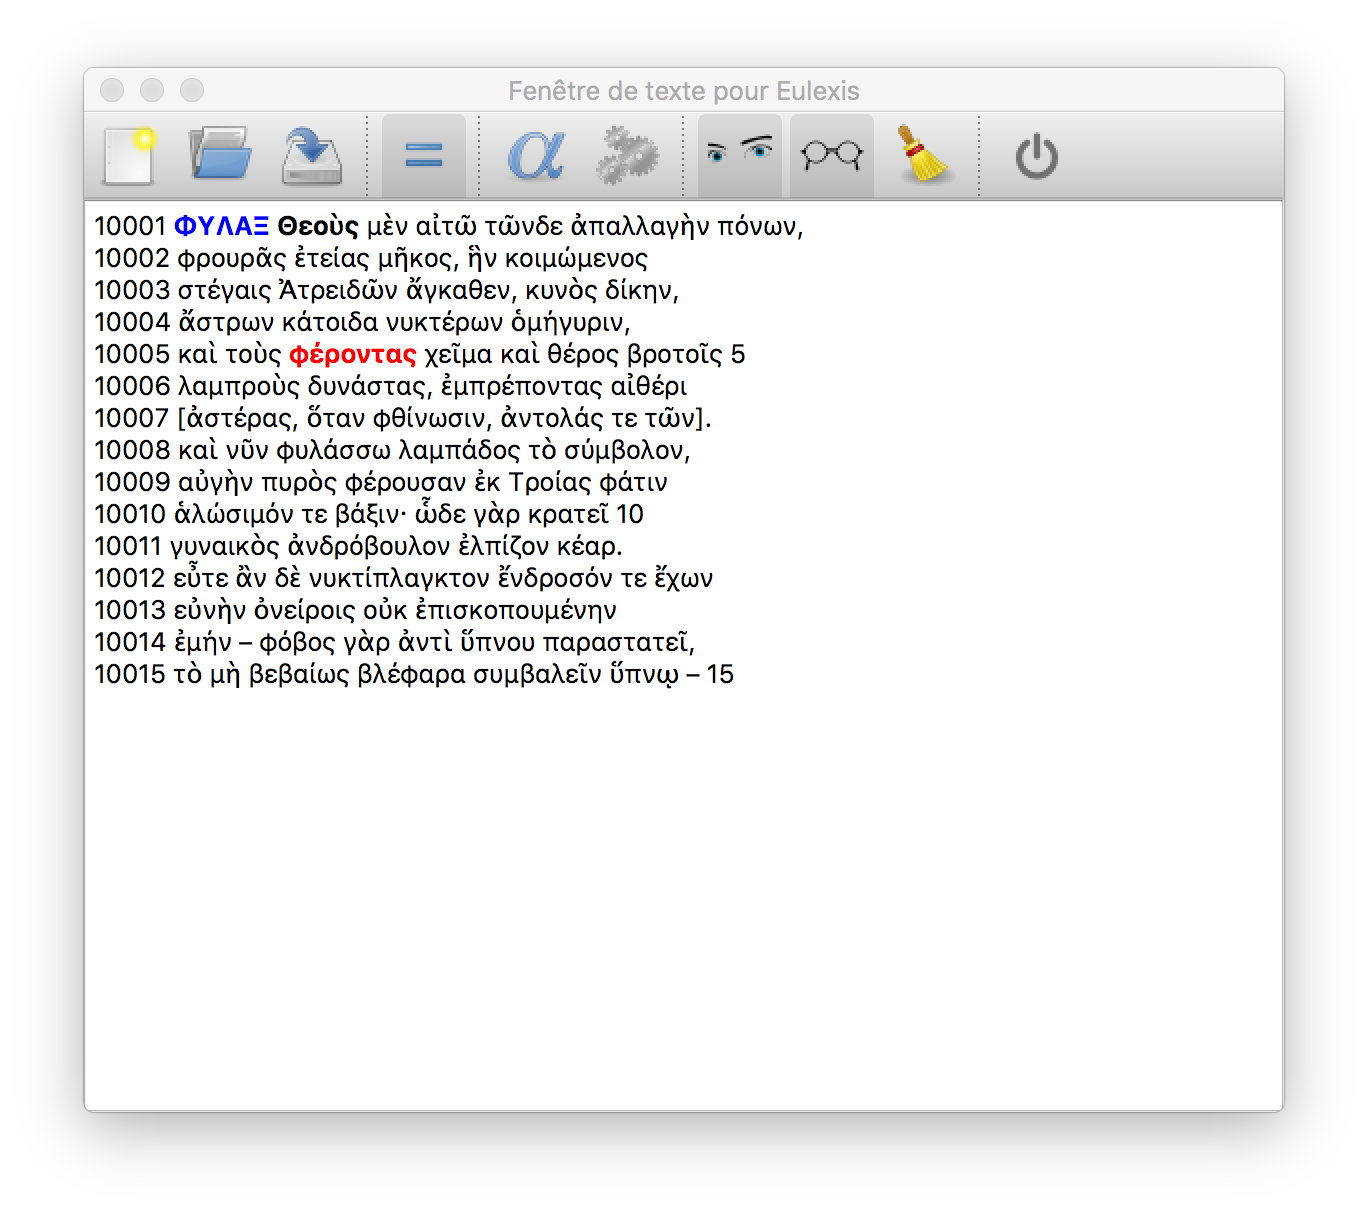Click the bold word Θεοὺς
This screenshot has height=1212, width=1368.
click(318, 226)
